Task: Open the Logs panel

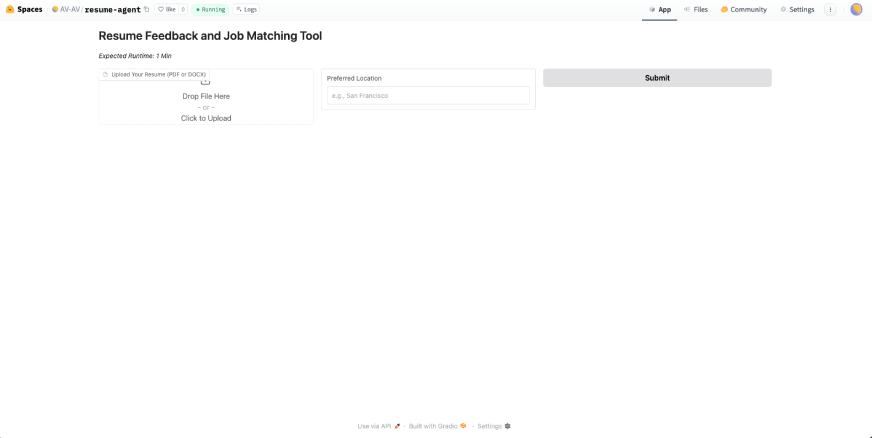Action: (x=246, y=9)
